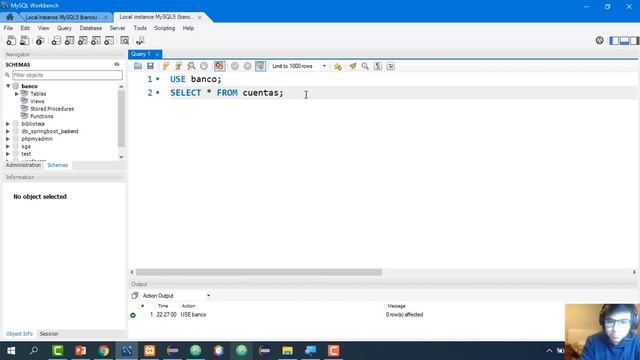Collapse the banco schema
640x360 pixels.
tap(8, 86)
